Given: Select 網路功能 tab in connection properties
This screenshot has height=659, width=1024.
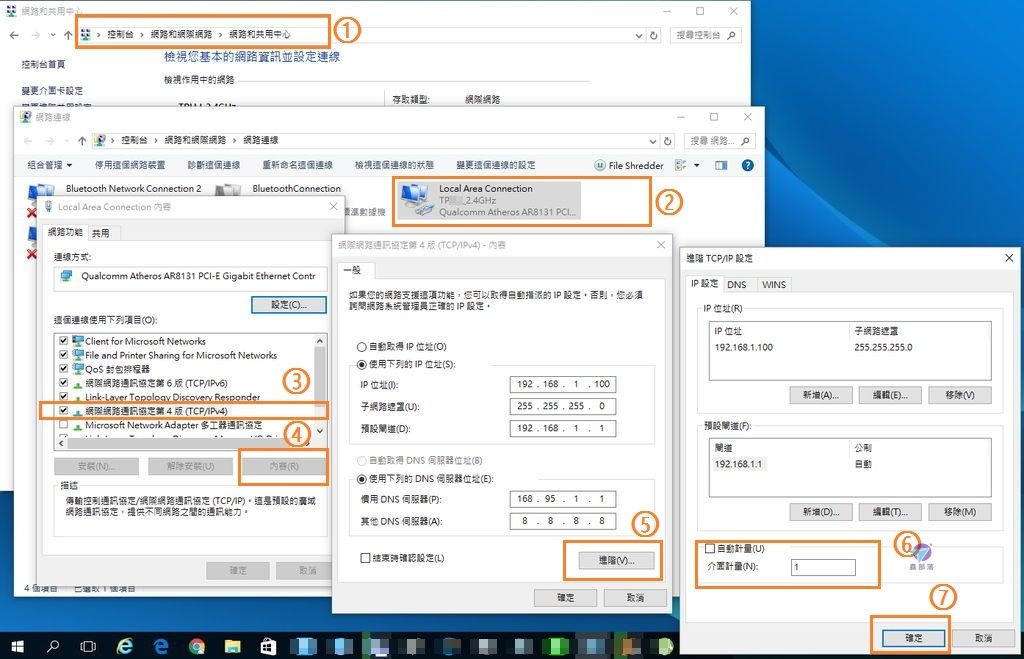Looking at the screenshot, I should (x=65, y=232).
